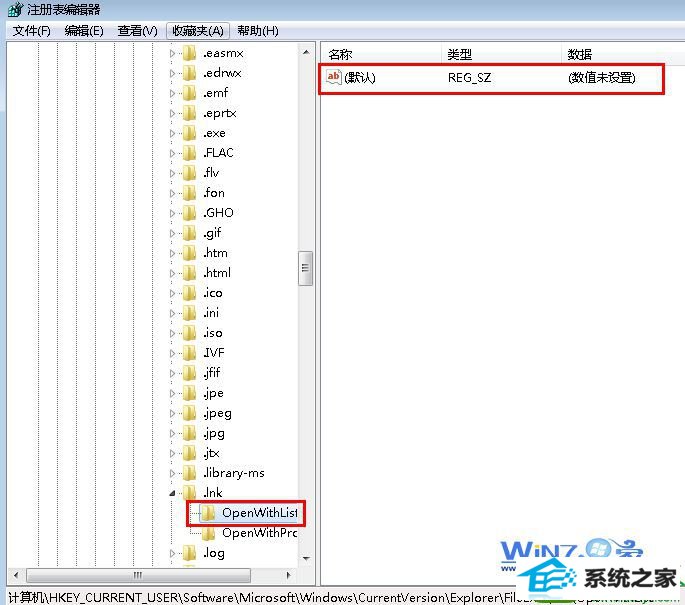Click the .easmx folder icon

pyautogui.click(x=190, y=53)
